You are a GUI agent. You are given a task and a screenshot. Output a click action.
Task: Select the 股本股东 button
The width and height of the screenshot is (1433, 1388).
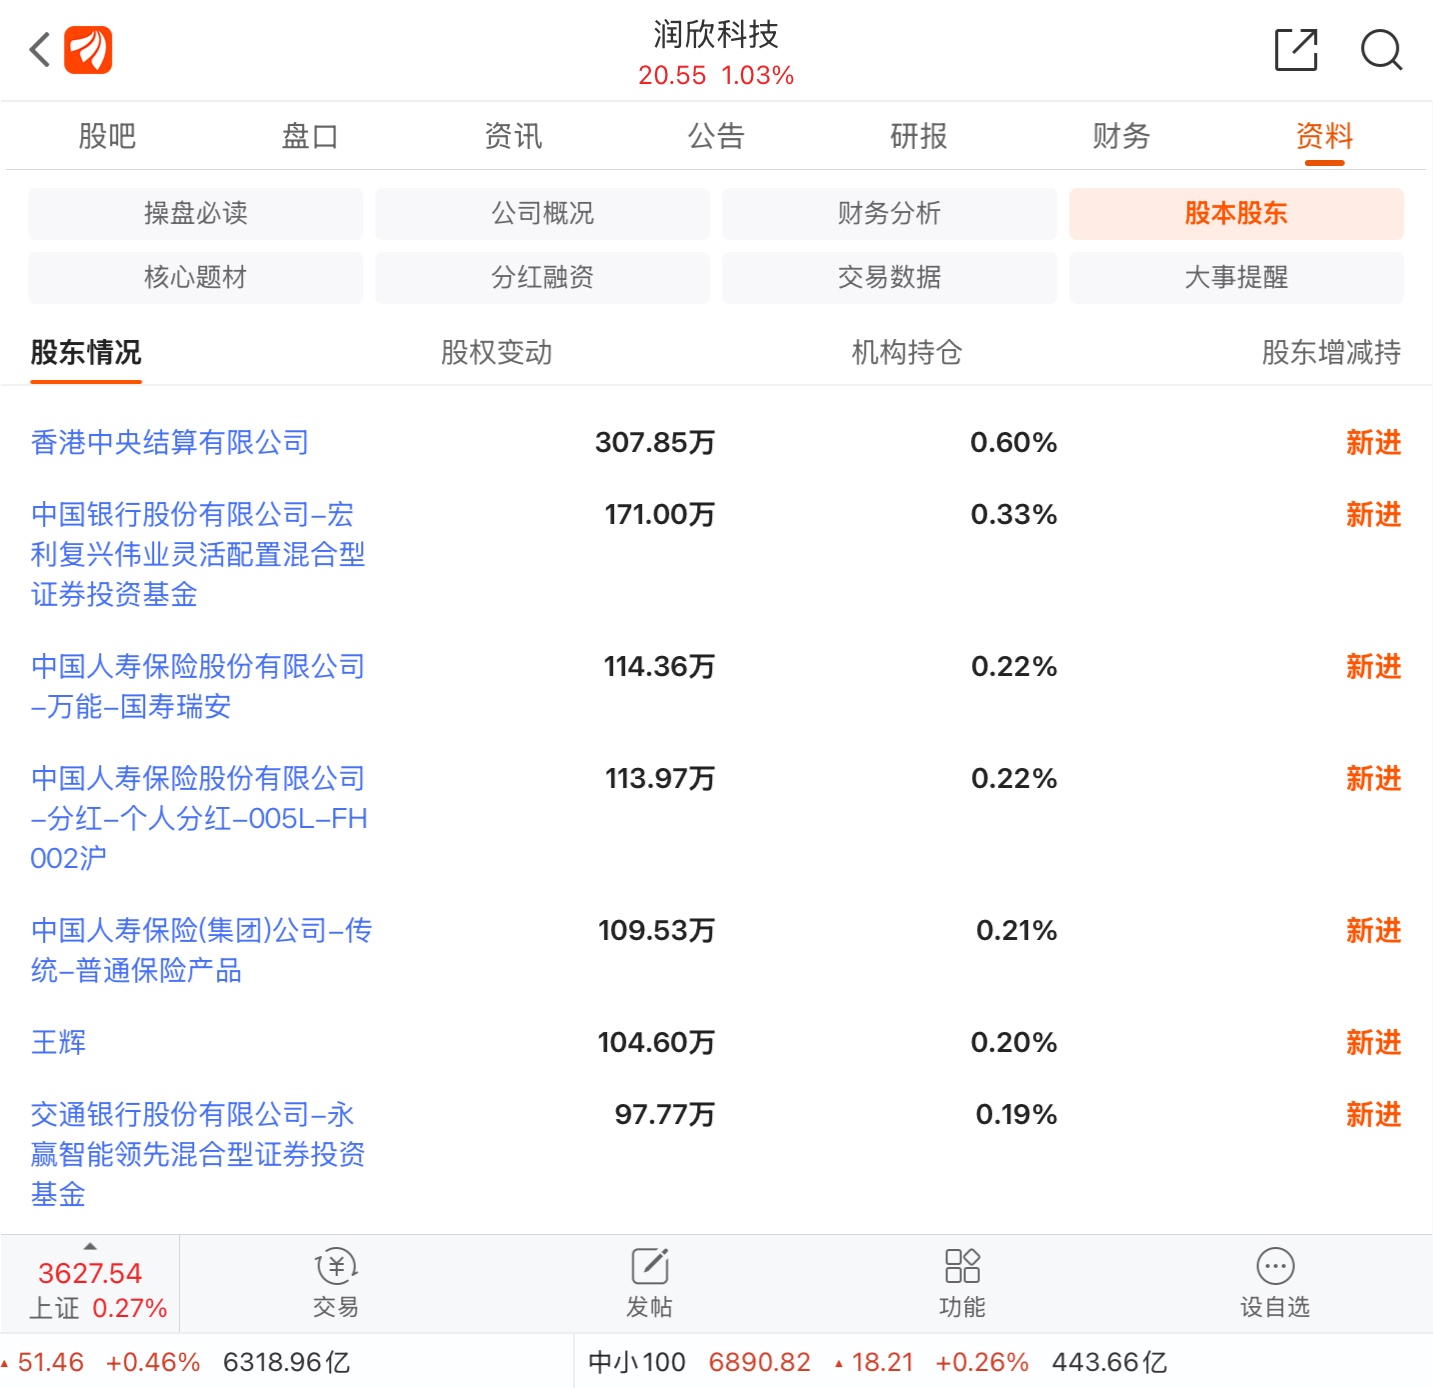pos(1237,213)
